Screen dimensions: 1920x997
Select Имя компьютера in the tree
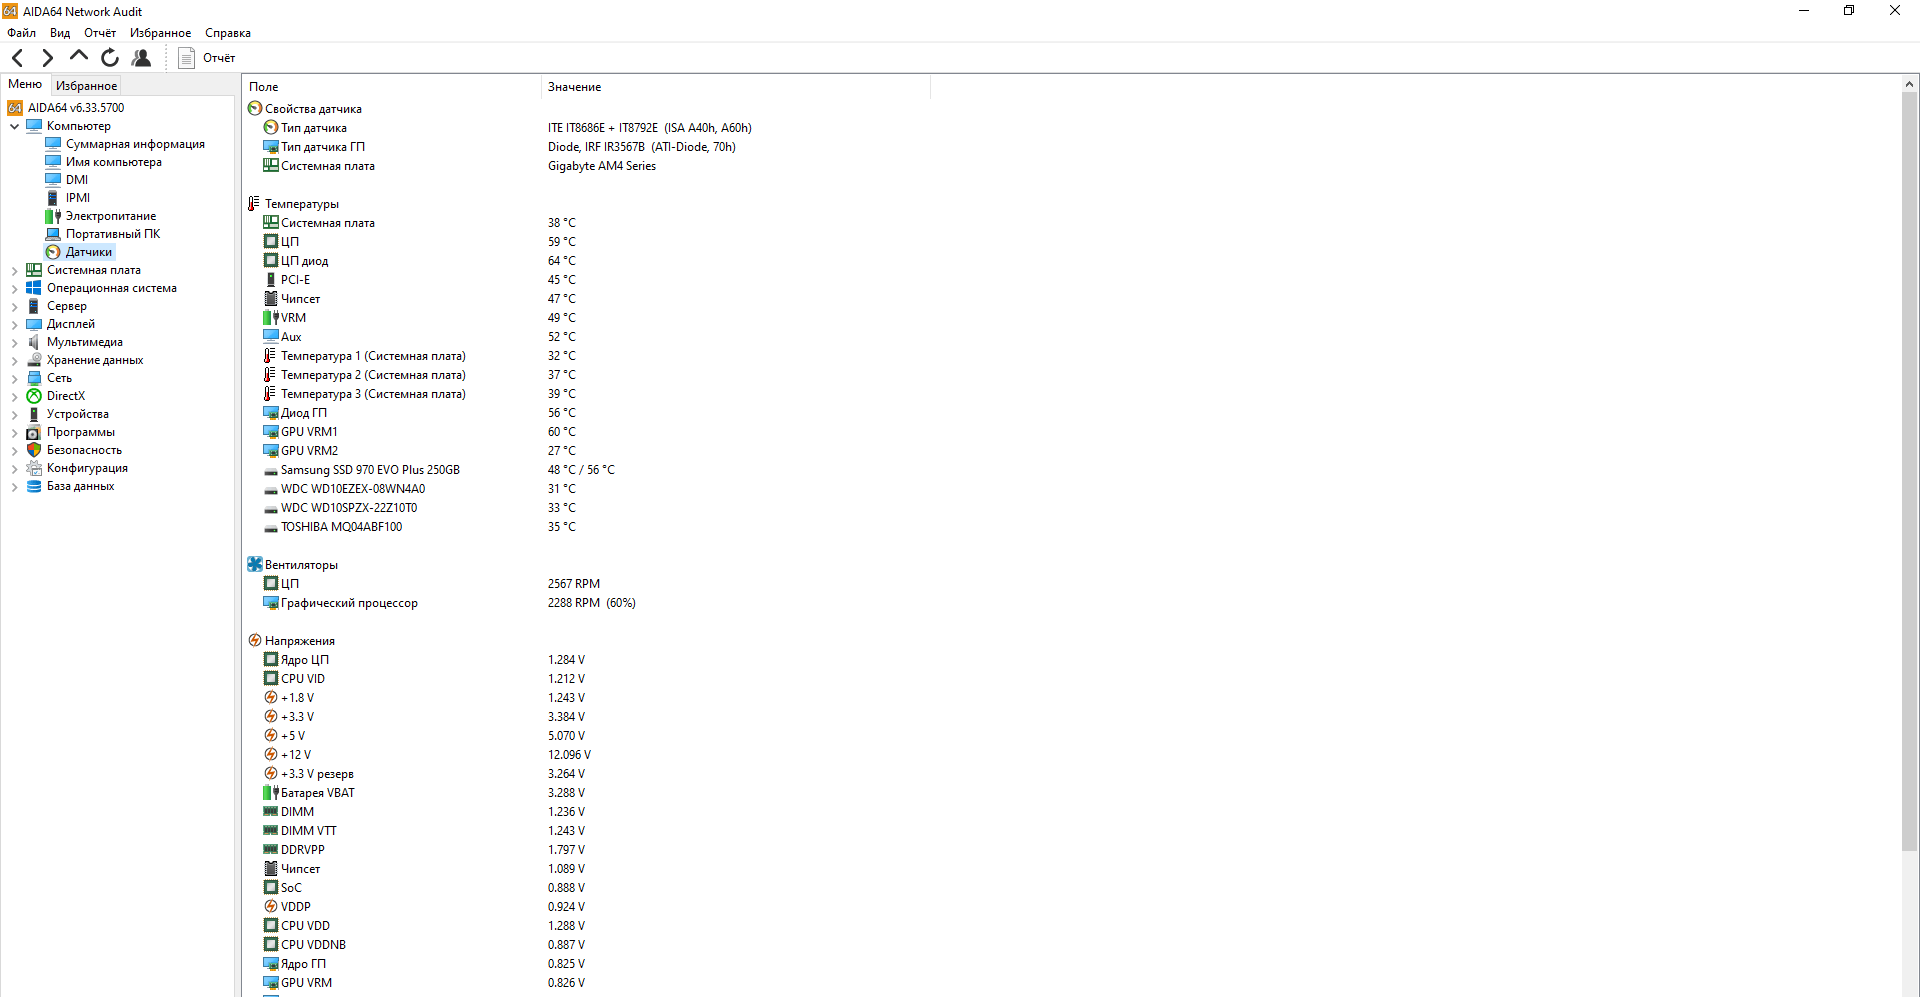(x=113, y=162)
